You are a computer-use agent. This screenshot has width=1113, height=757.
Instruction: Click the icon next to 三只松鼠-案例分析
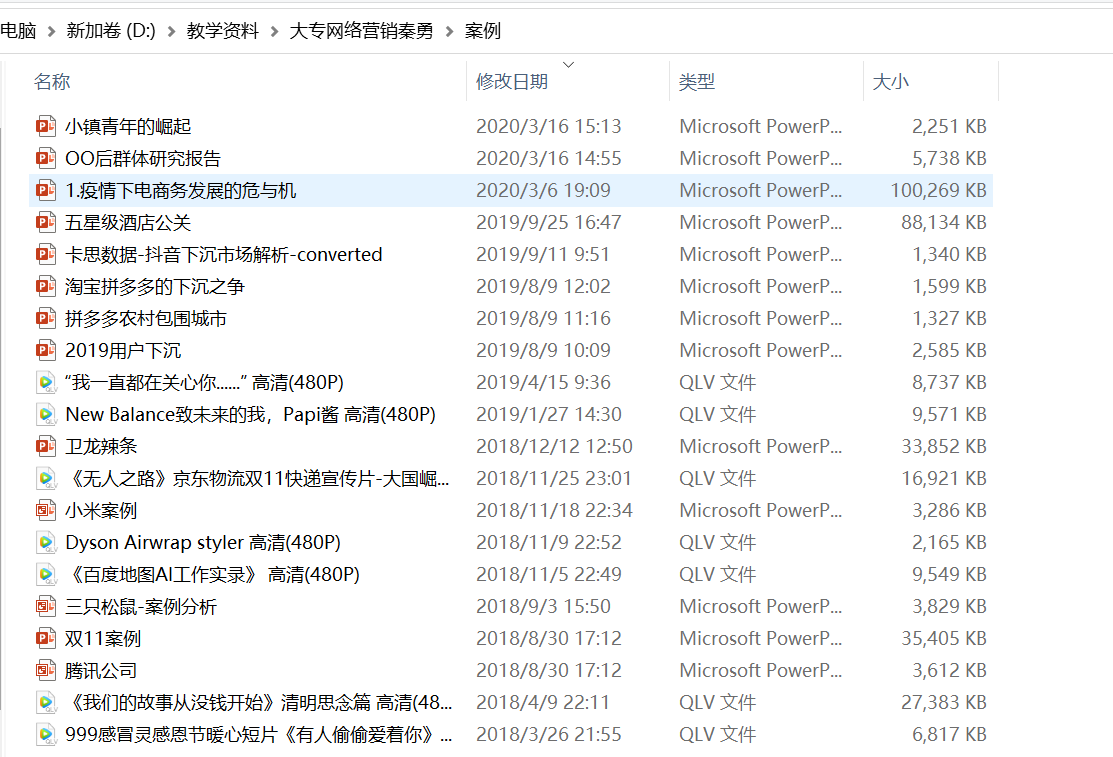click(45, 606)
